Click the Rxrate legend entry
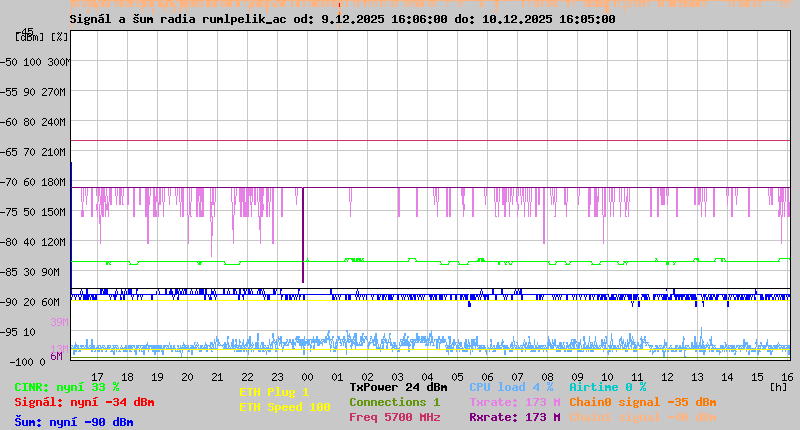Viewport: 800px width, 430px height. (x=514, y=417)
